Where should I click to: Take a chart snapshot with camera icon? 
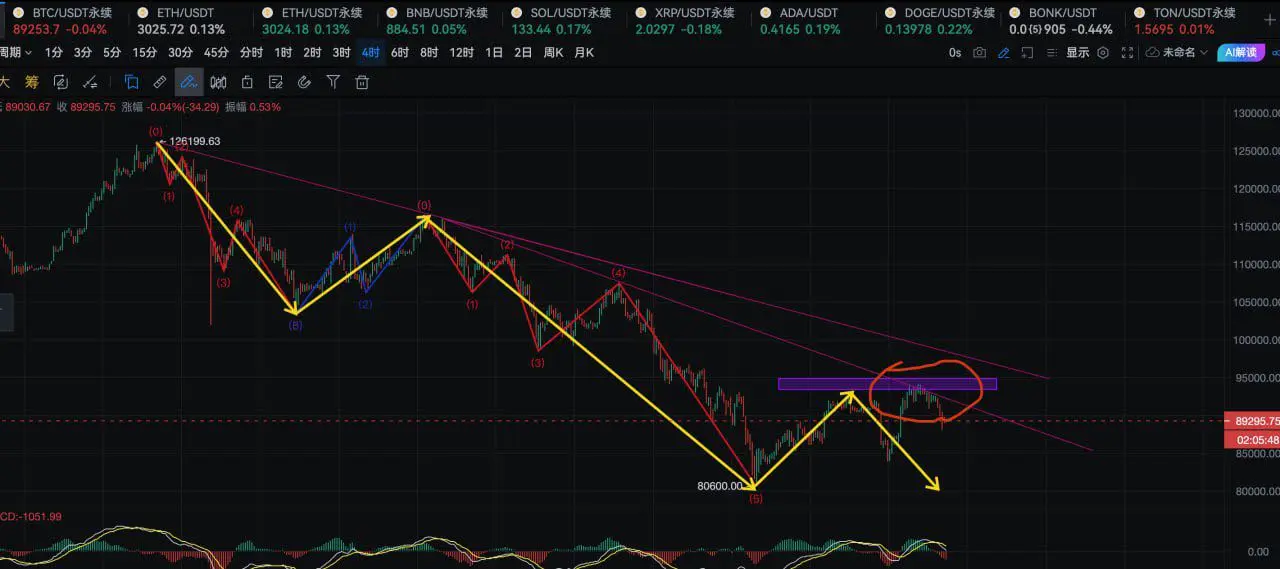point(980,53)
